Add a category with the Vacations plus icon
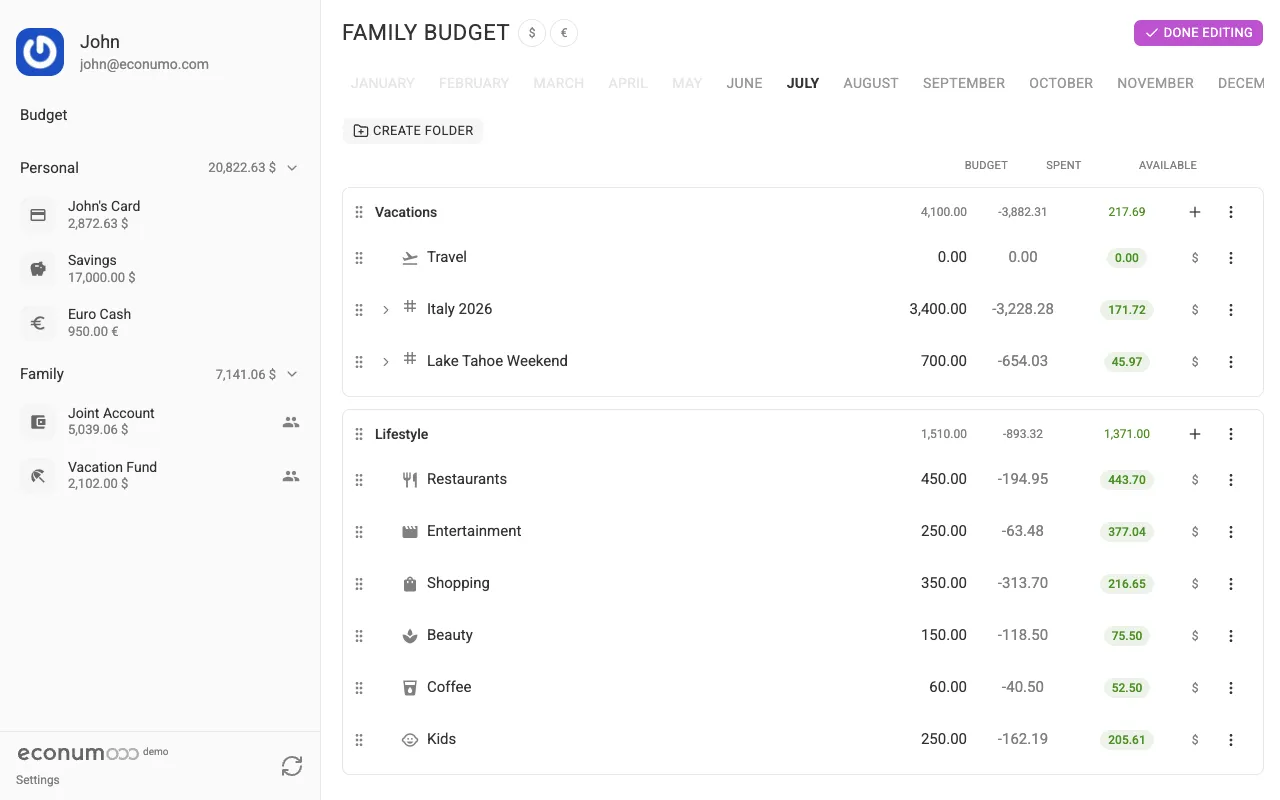The height and width of the screenshot is (800, 1280). click(1195, 212)
